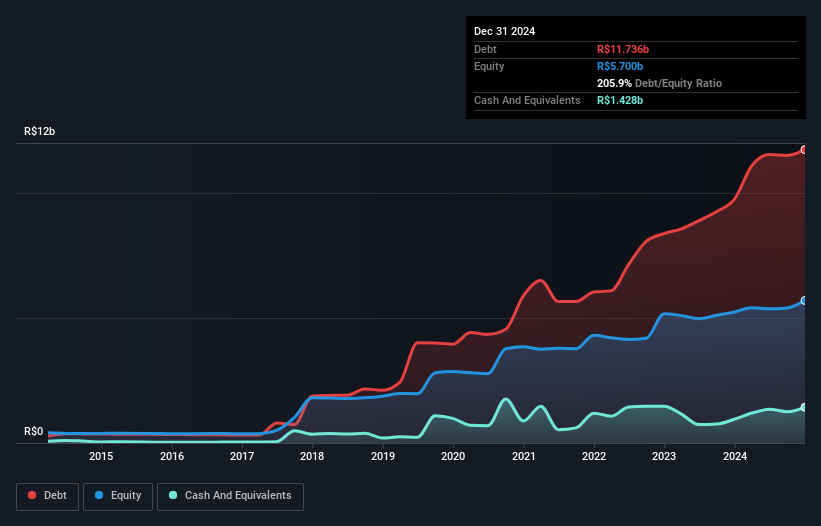Select the 2018 x-axis label
This screenshot has height=526, width=821.
point(312,456)
